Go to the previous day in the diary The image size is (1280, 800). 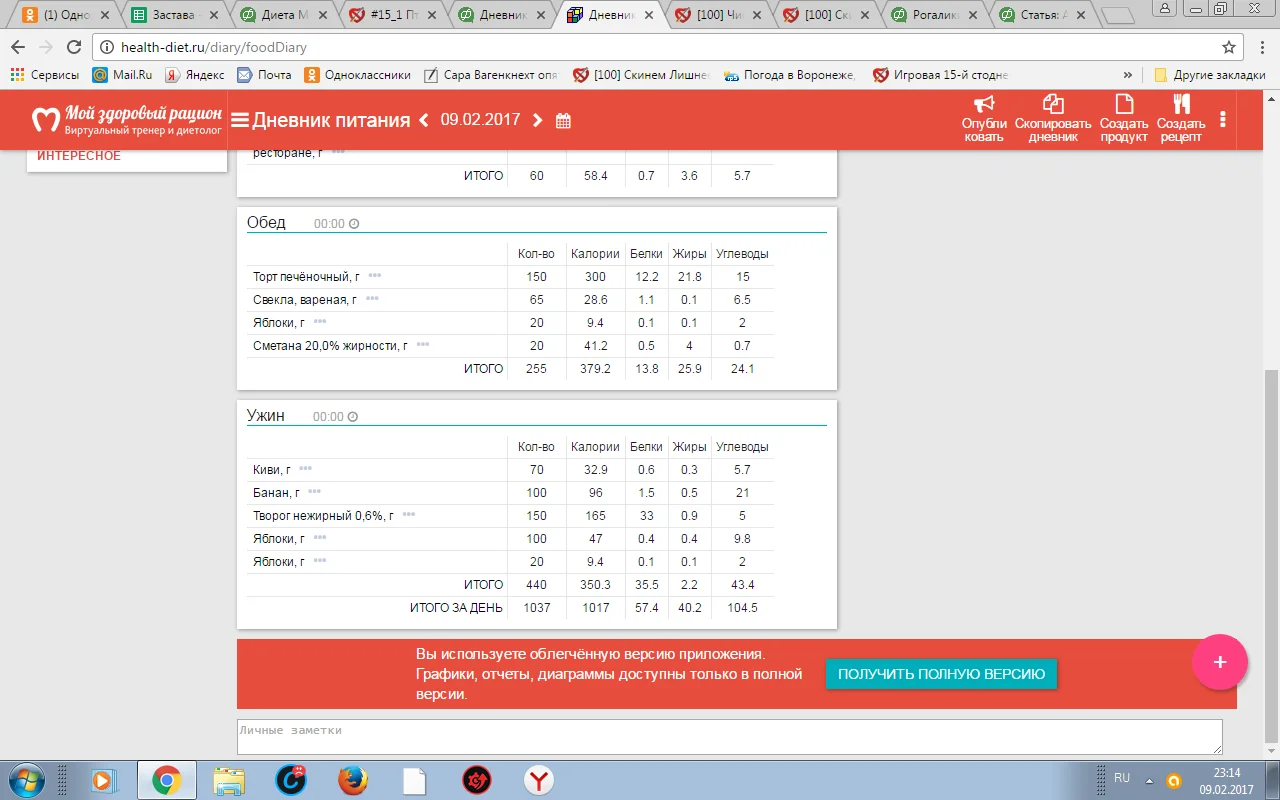[x=424, y=120]
